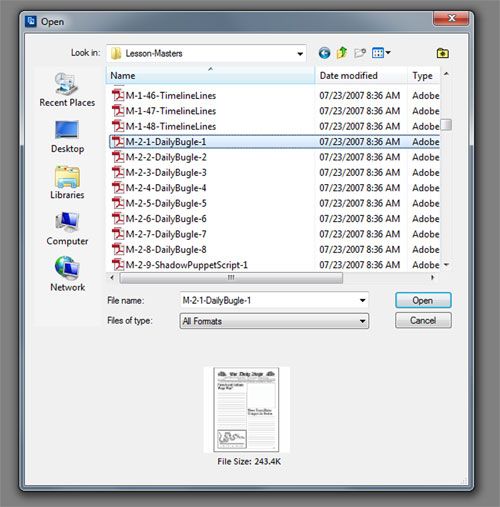
Task: Click the Cancel button
Action: 423,320
